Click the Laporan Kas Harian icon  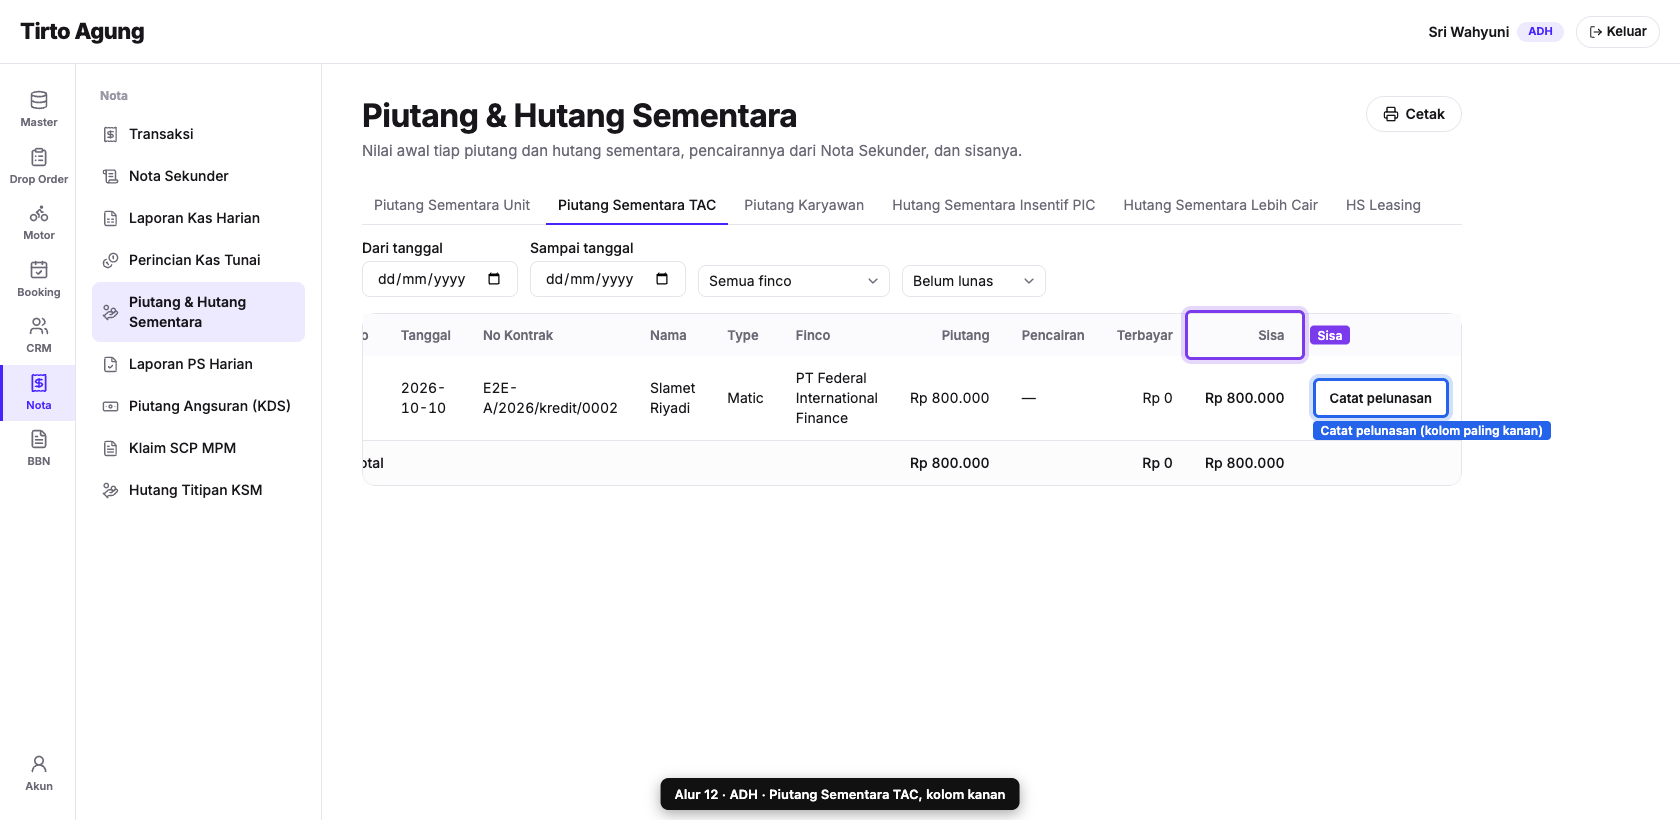[x=111, y=218]
